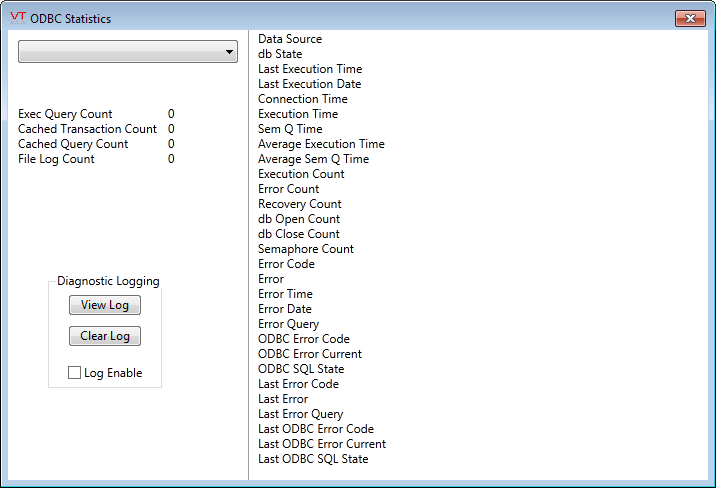Click the Data Source statistic row

coord(290,39)
